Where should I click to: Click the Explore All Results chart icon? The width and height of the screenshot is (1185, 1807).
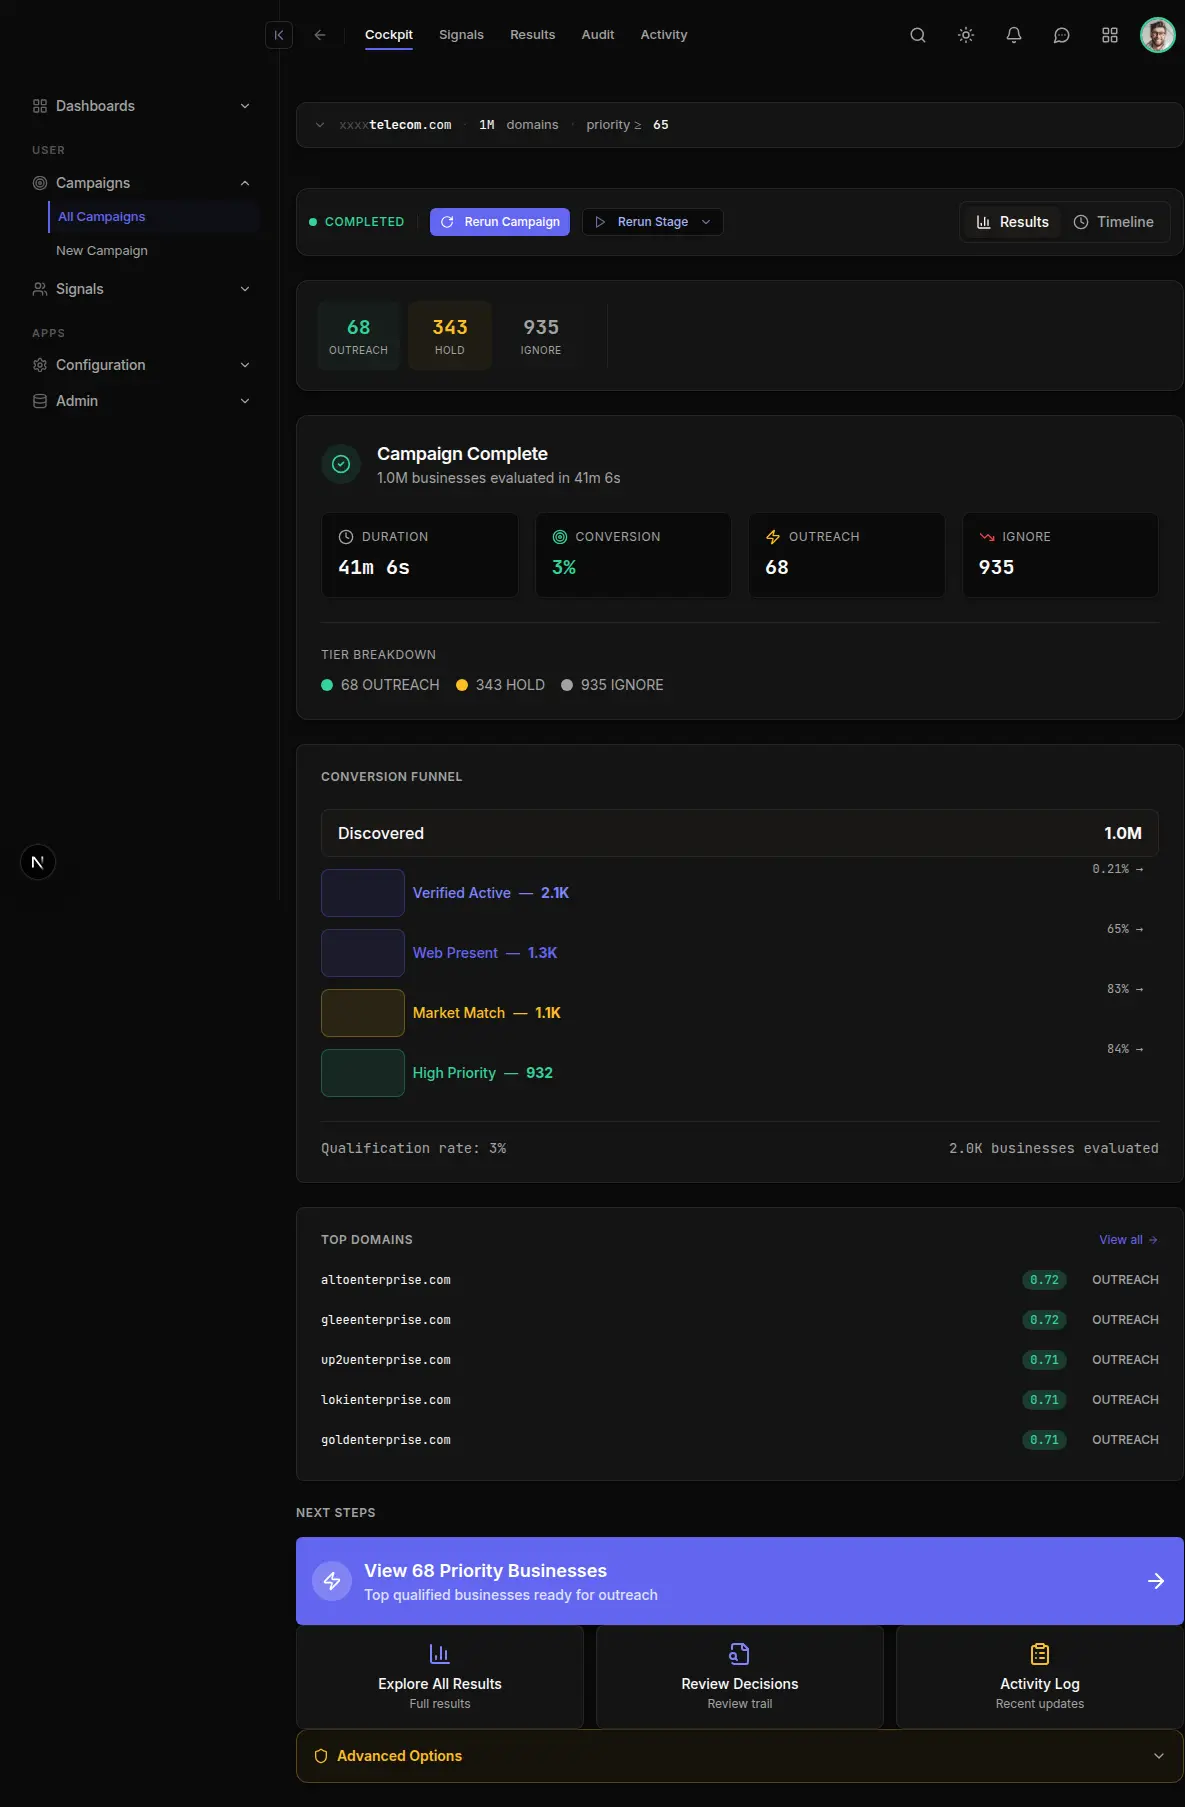[440, 1654]
